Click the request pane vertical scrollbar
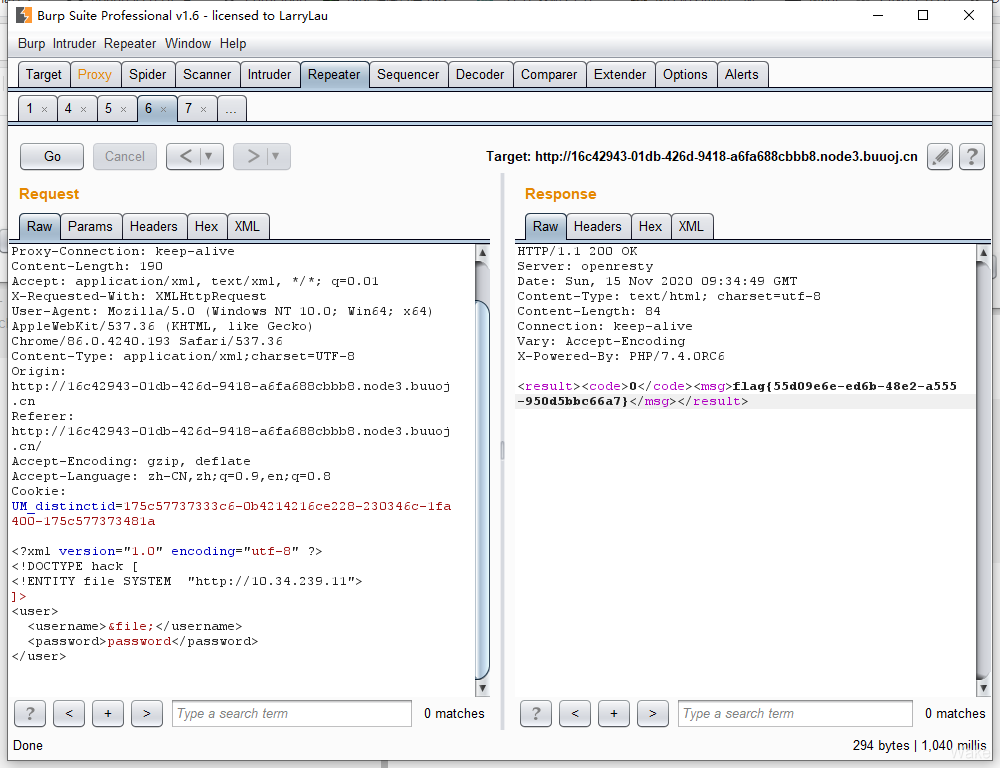 [x=483, y=490]
